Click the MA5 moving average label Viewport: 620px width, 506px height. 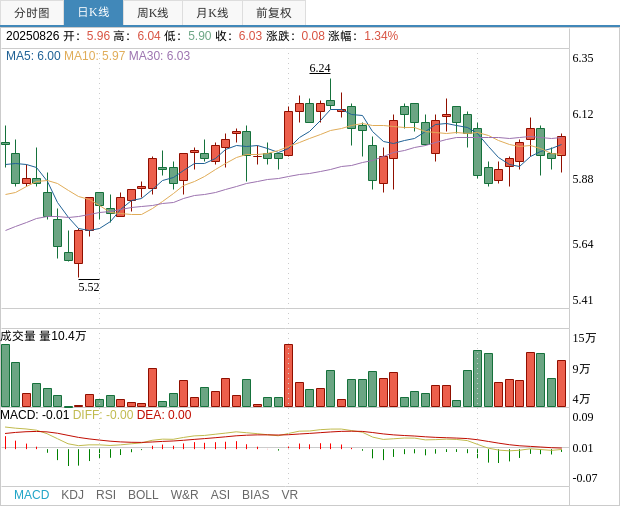tap(33, 56)
